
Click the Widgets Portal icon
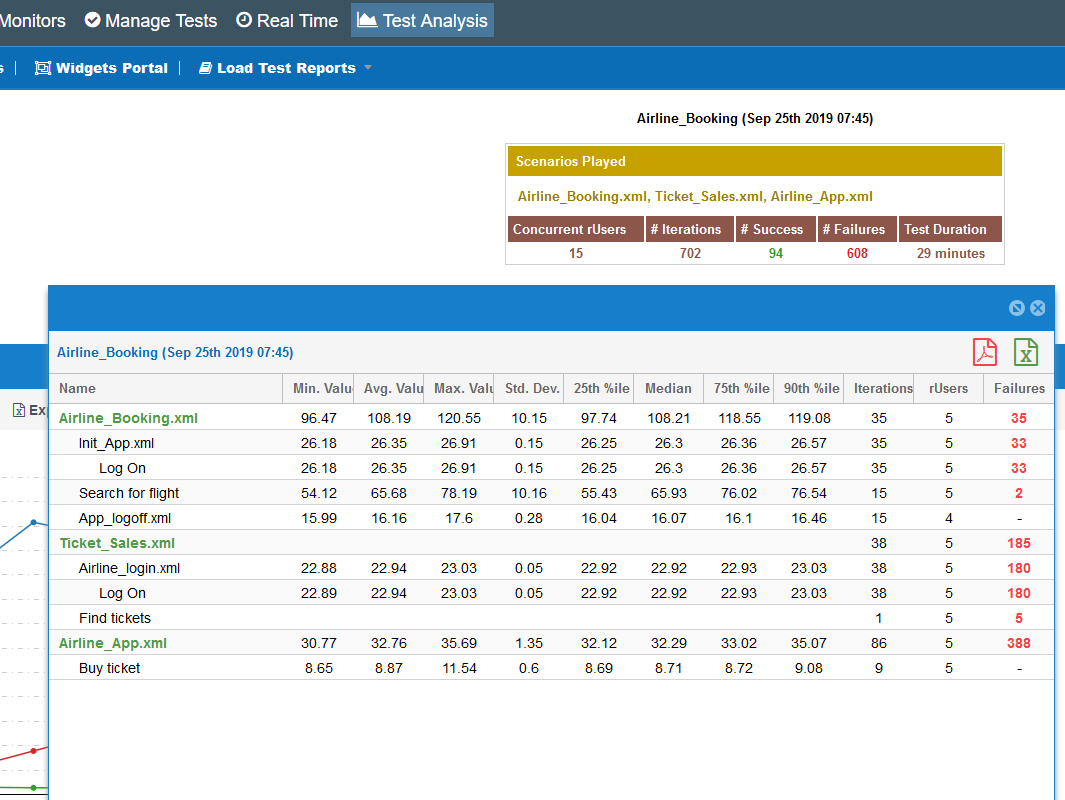43,68
